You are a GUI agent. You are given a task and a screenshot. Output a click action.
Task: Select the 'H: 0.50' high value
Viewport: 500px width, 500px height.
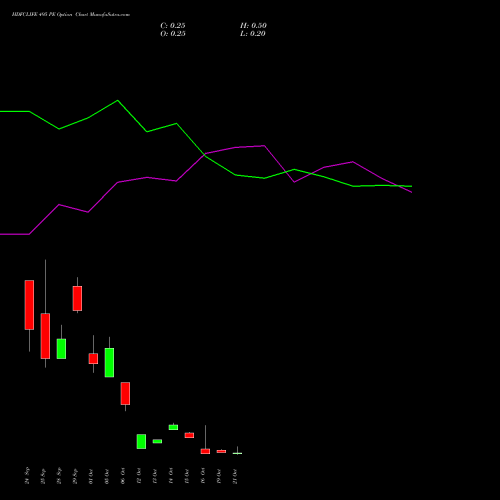(253, 26)
